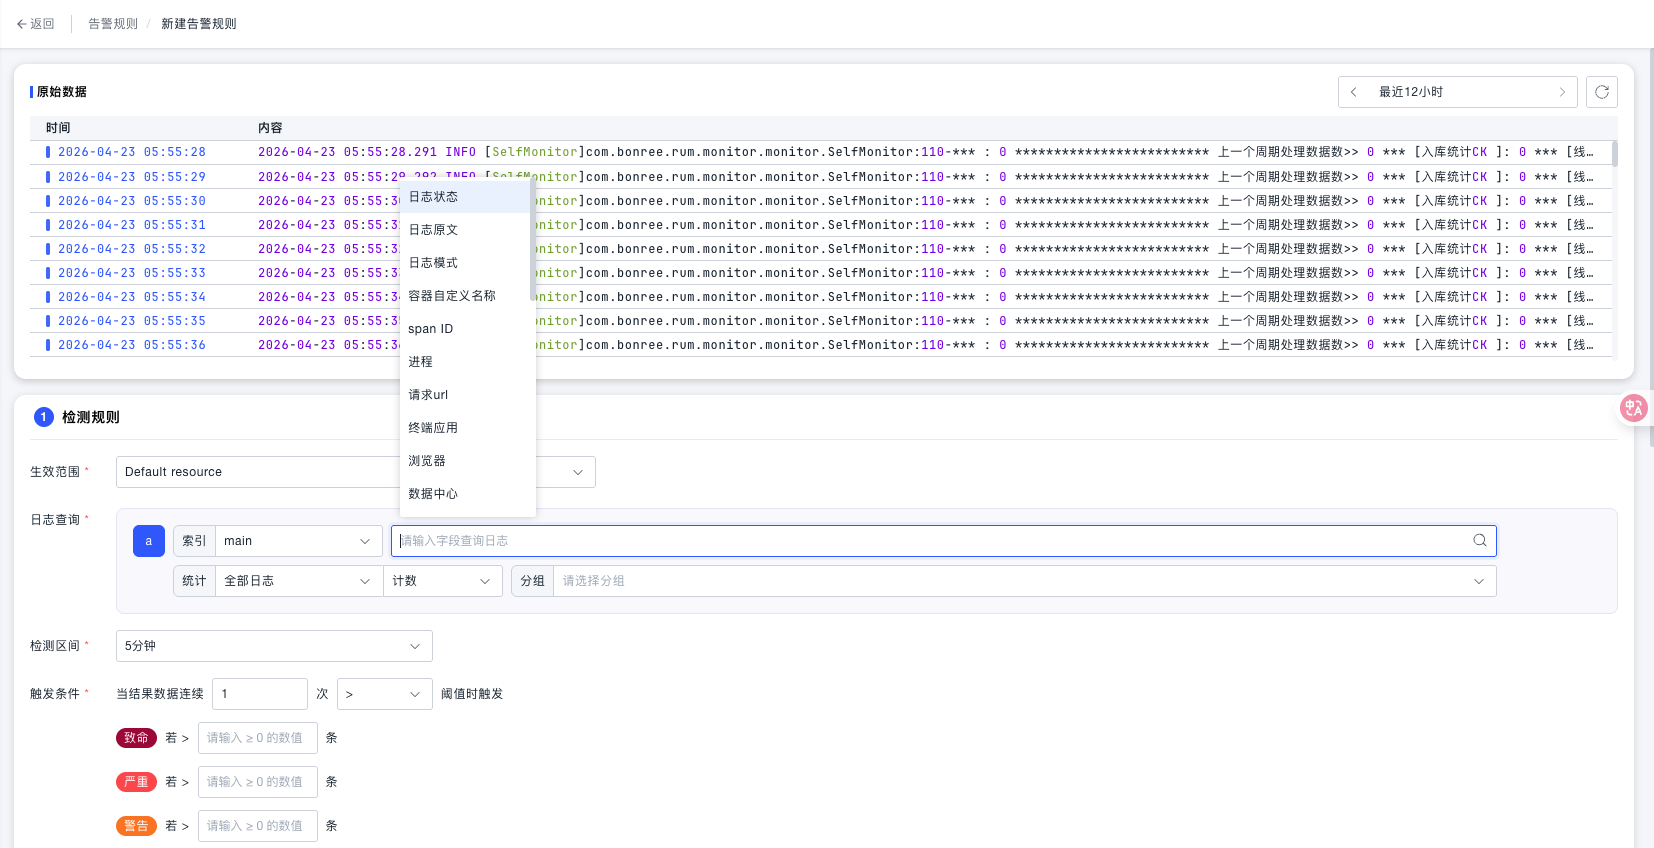The width and height of the screenshot is (1654, 848).
Task: Click the raw data table scrollbar
Action: pyautogui.click(x=1615, y=154)
